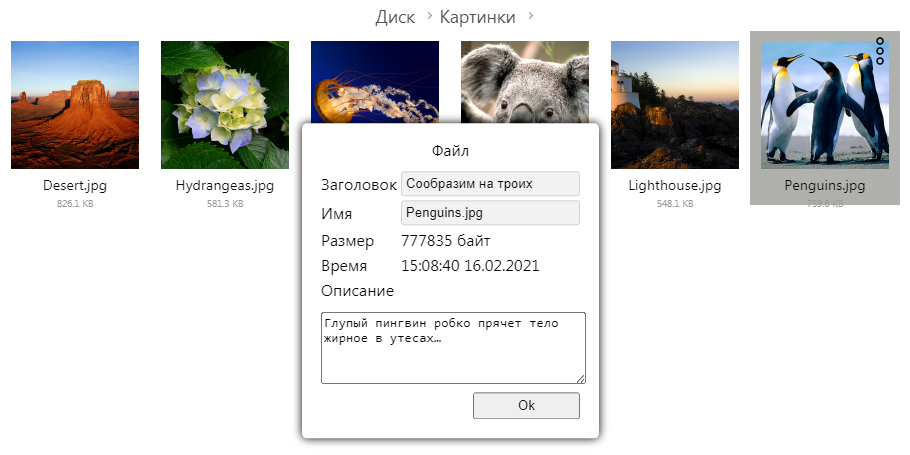The width and height of the screenshot is (910, 455).
Task: Select the Penguins.jpg file name label
Action: (825, 186)
